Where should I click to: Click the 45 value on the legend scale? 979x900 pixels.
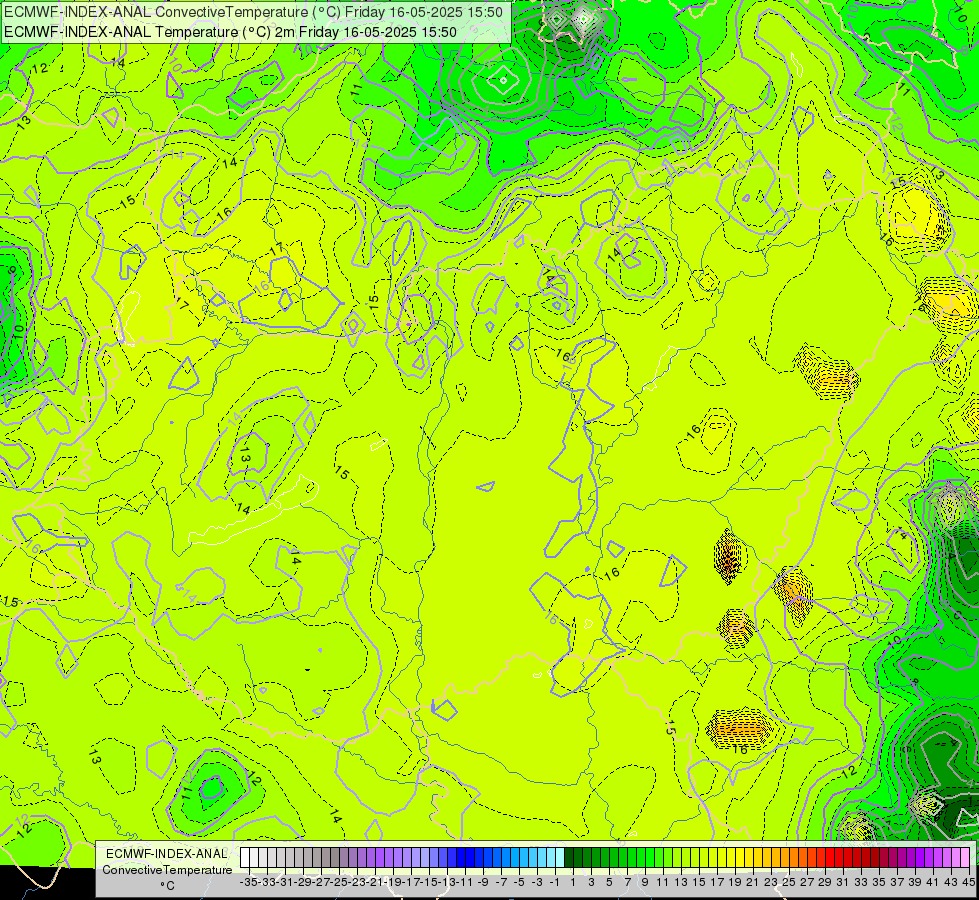(x=968, y=883)
